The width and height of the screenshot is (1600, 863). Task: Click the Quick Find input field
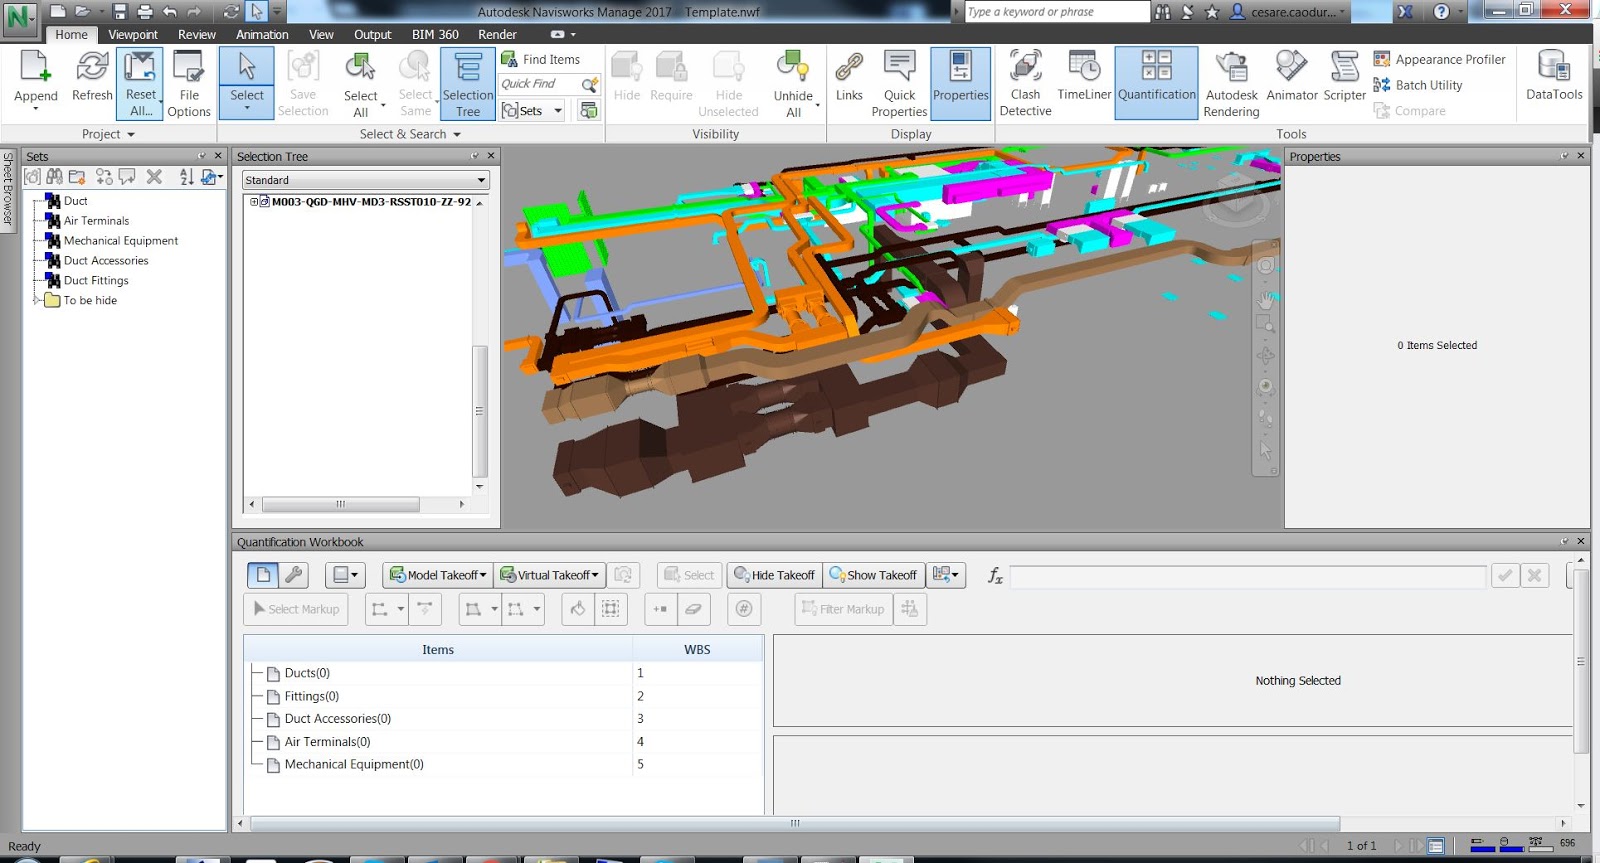[x=540, y=84]
